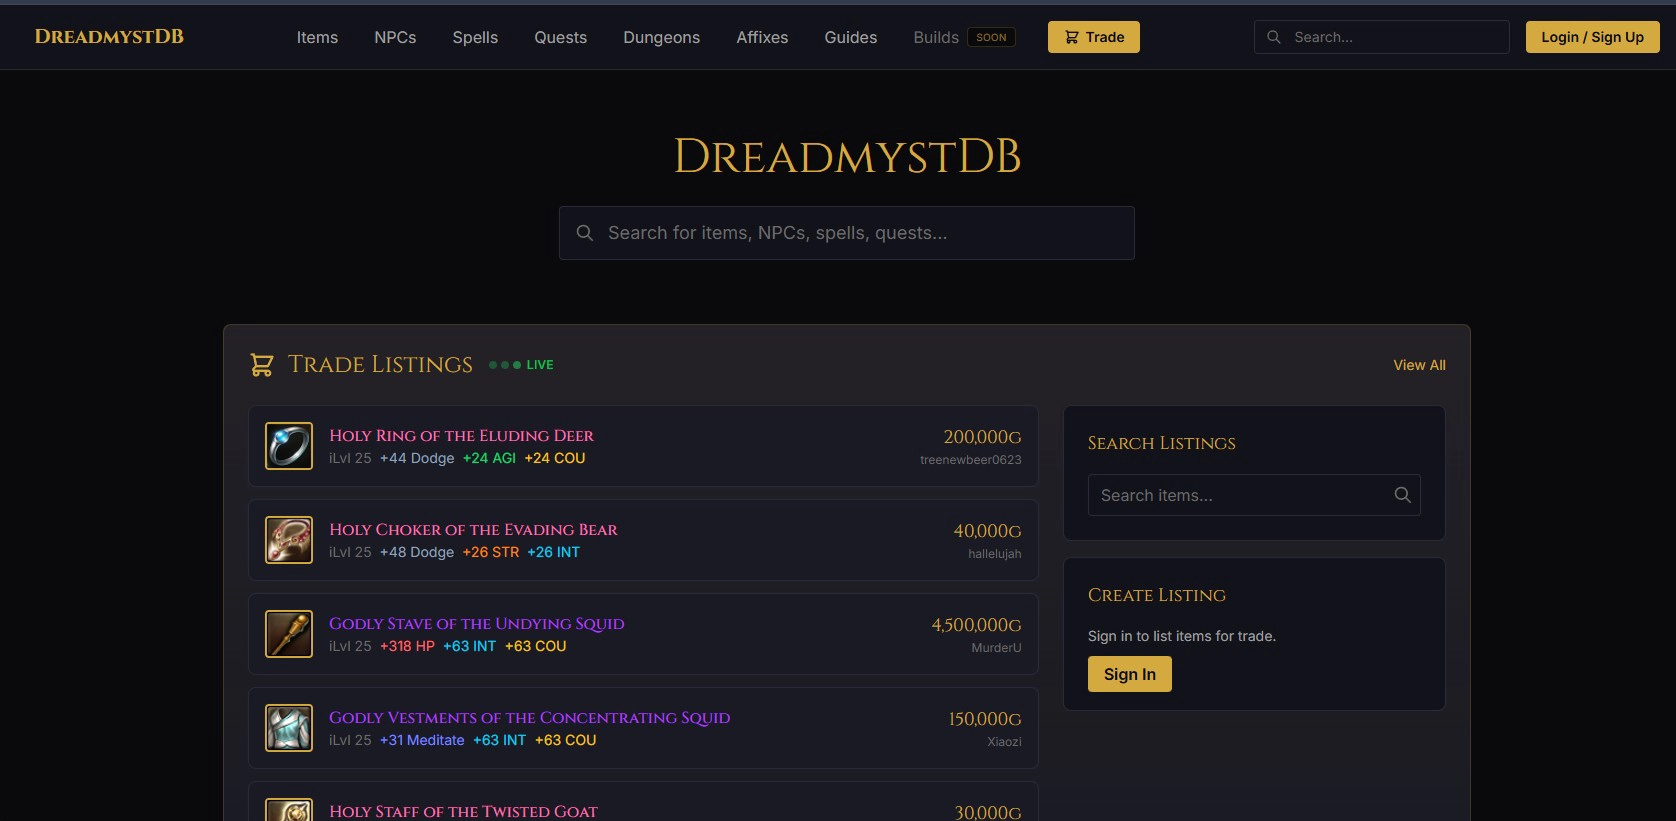The image size is (1676, 821).
Task: Open the Guides page
Action: coord(850,37)
